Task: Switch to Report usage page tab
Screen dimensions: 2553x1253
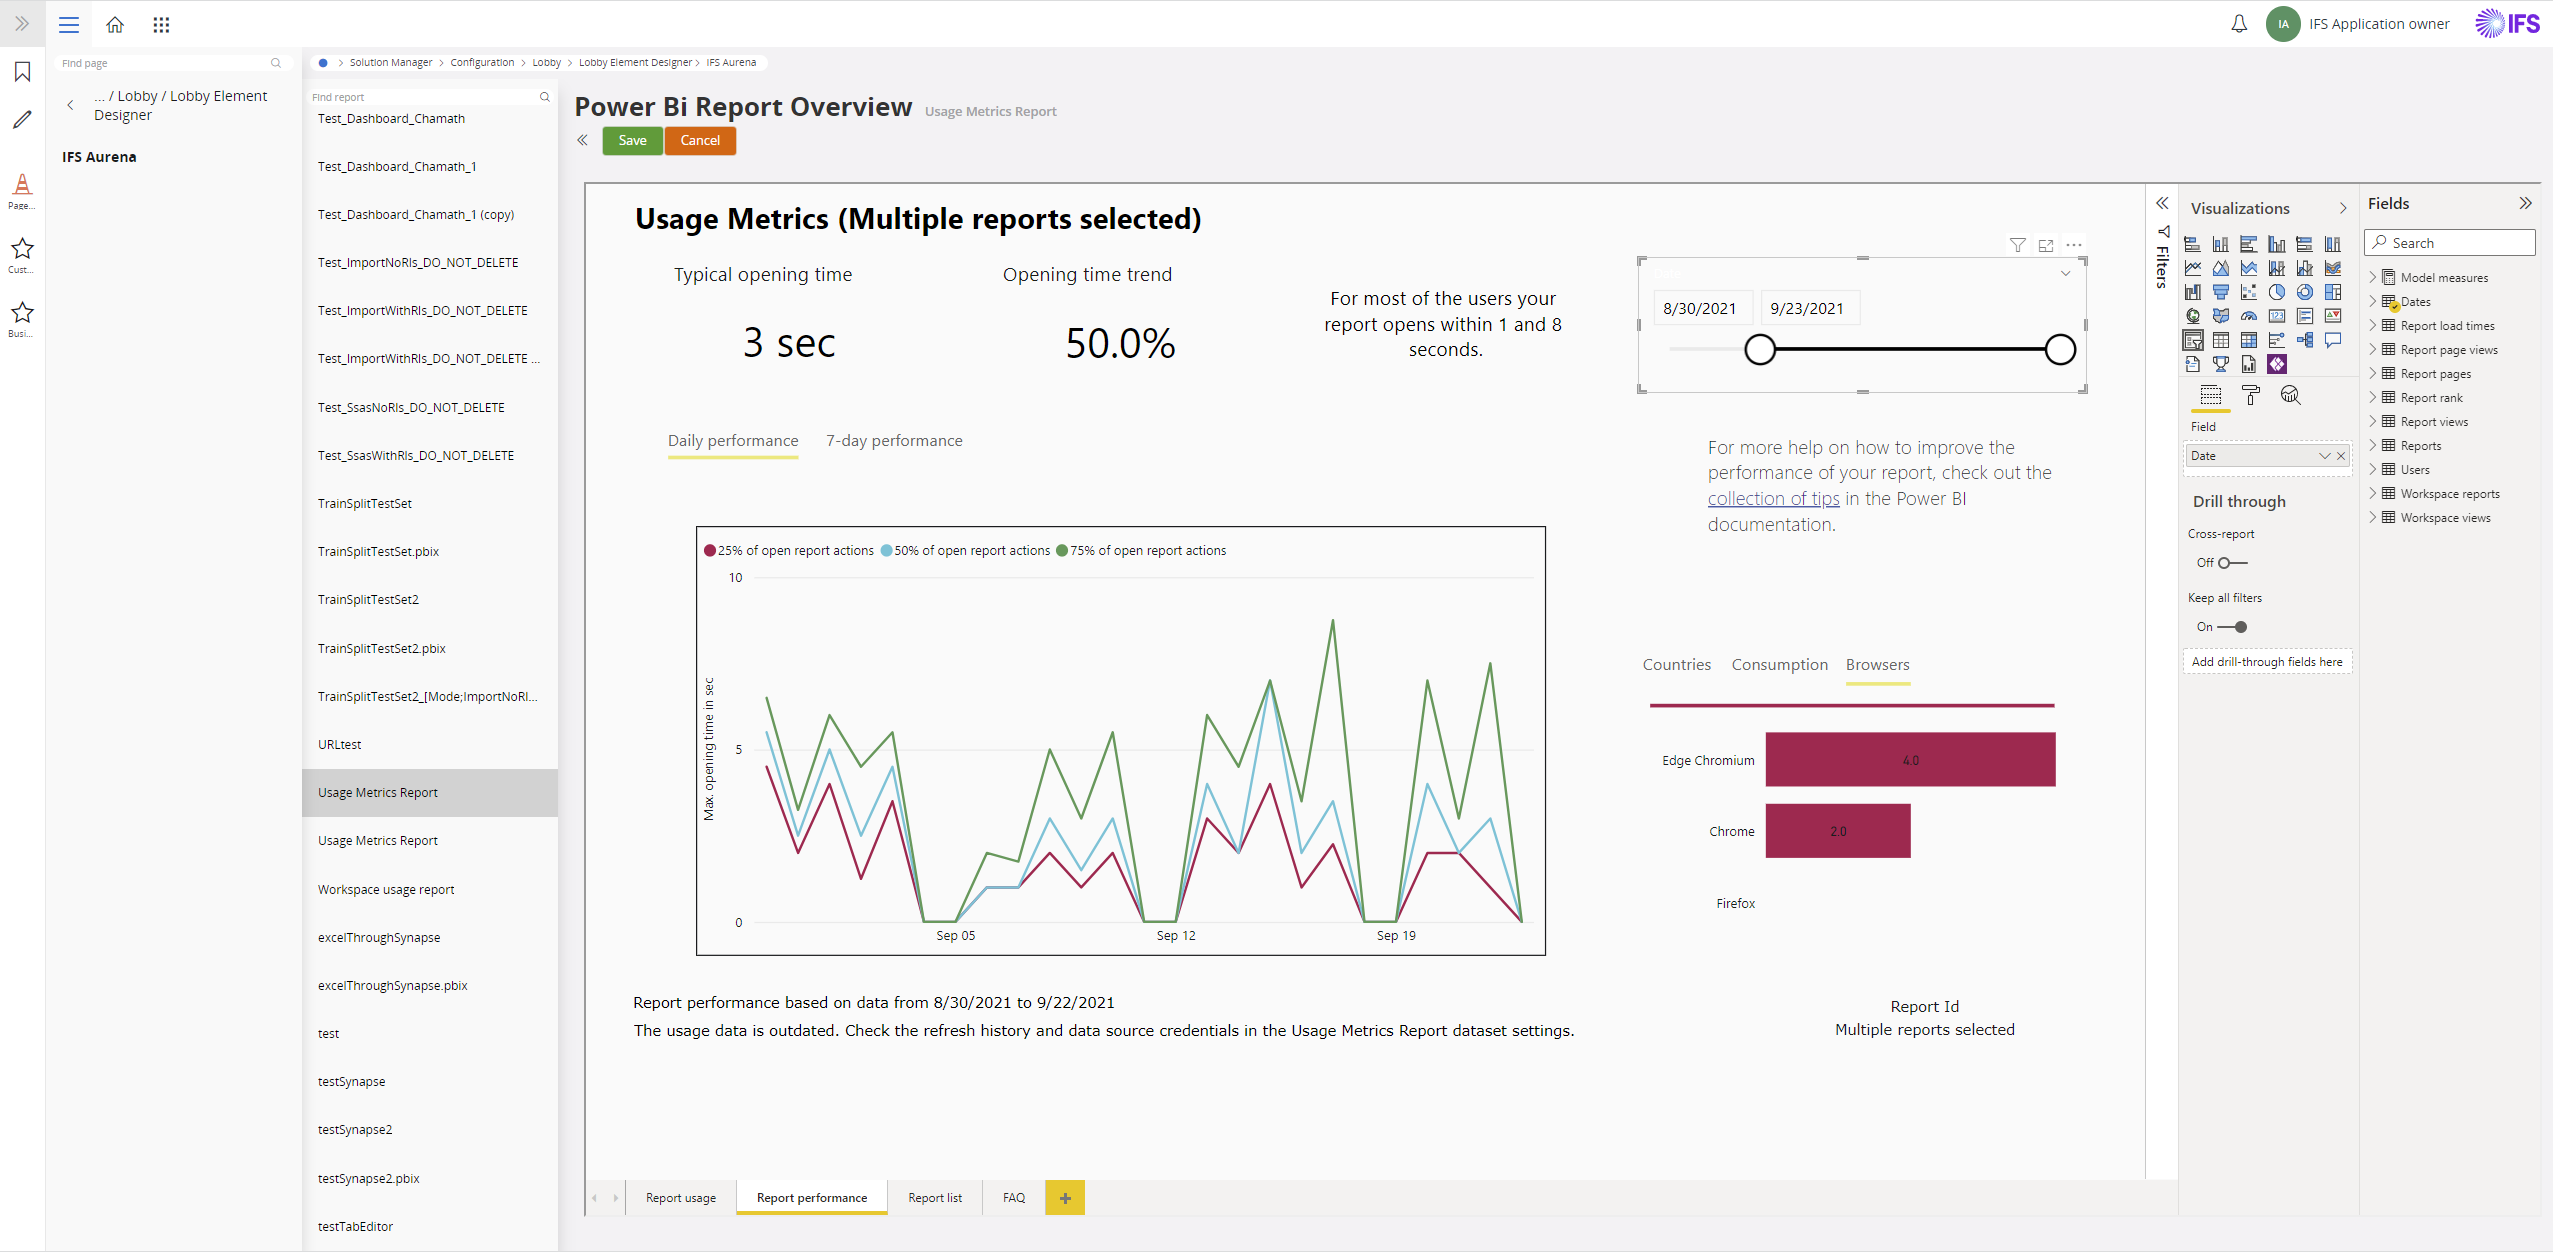Action: pyautogui.click(x=680, y=1198)
